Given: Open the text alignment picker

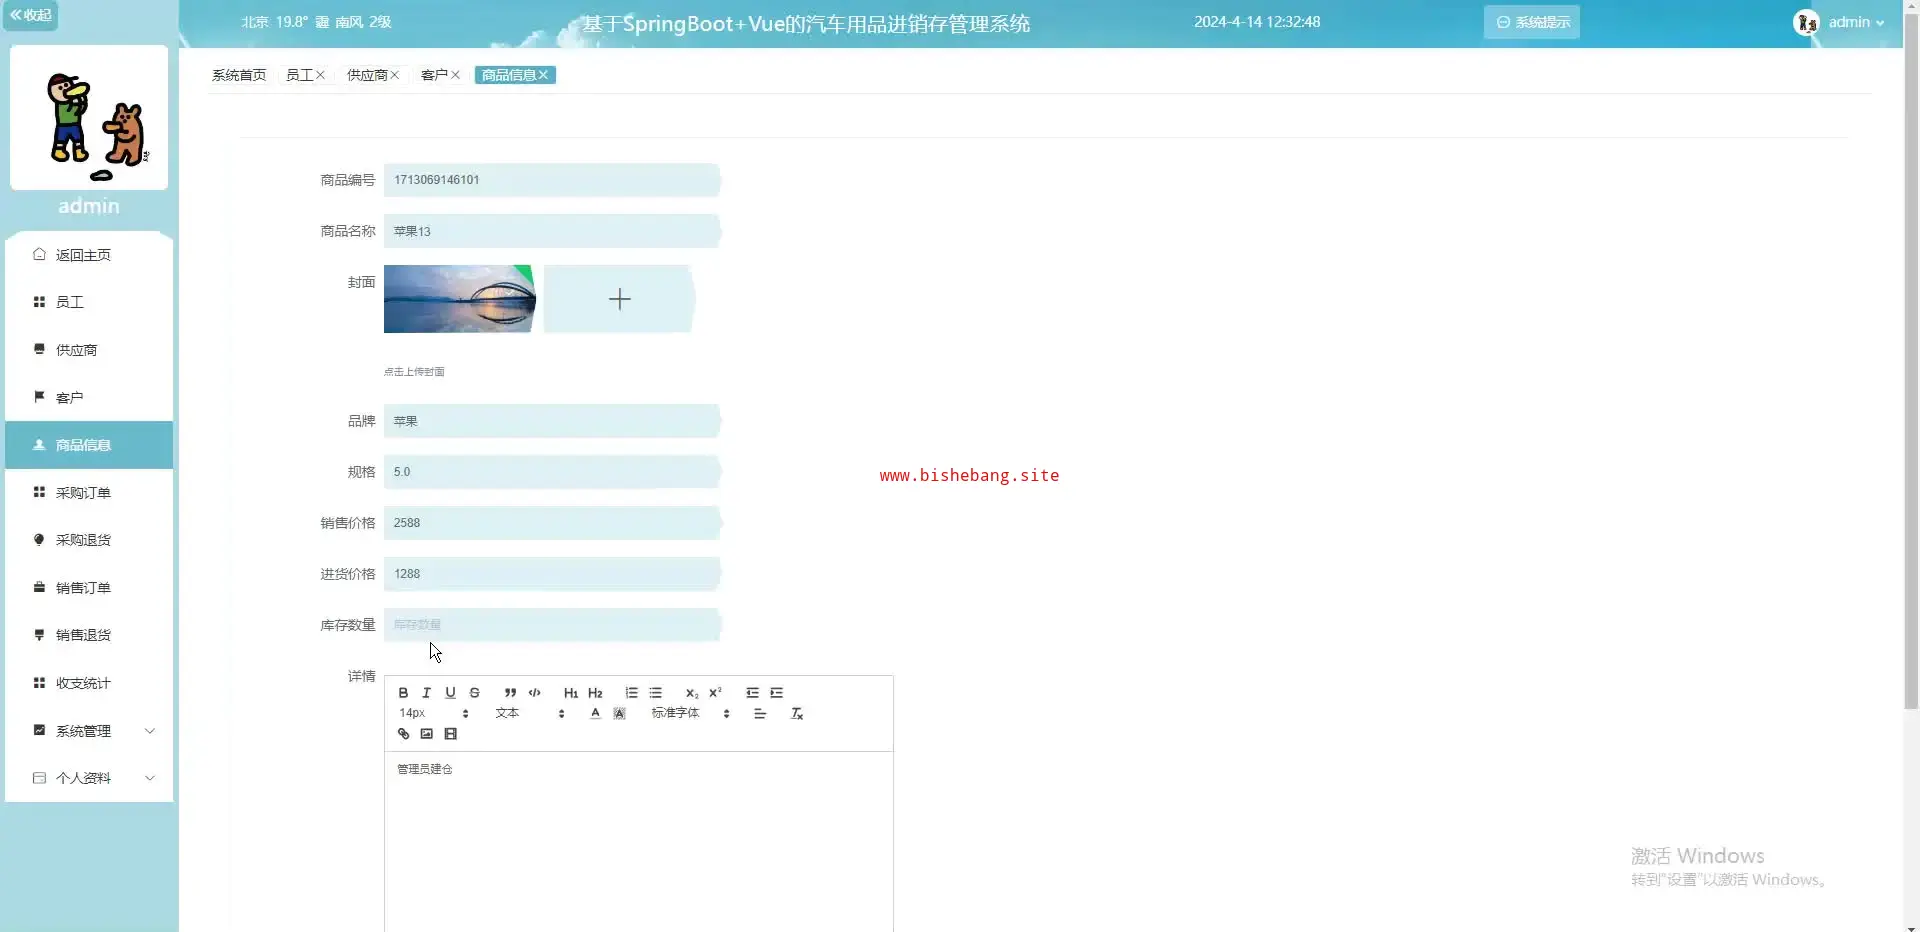Looking at the screenshot, I should tap(760, 714).
